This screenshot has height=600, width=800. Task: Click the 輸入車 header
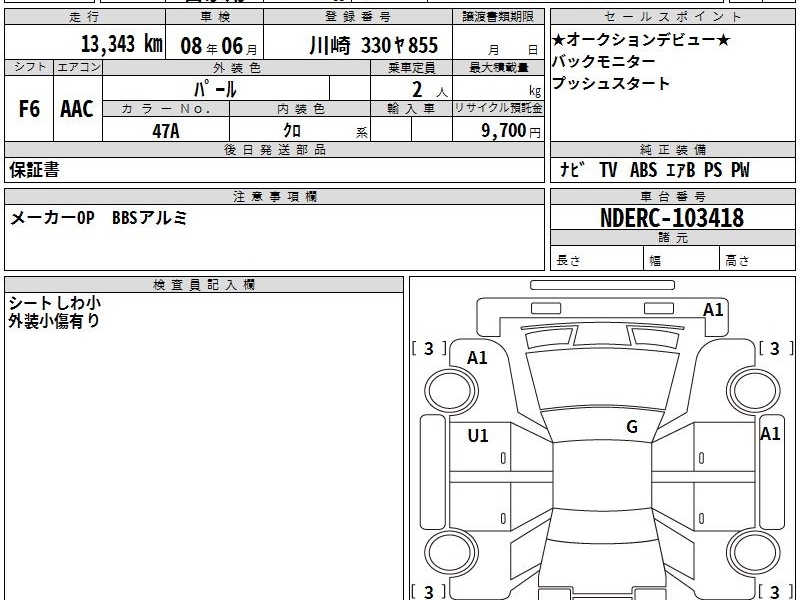pyautogui.click(x=411, y=109)
